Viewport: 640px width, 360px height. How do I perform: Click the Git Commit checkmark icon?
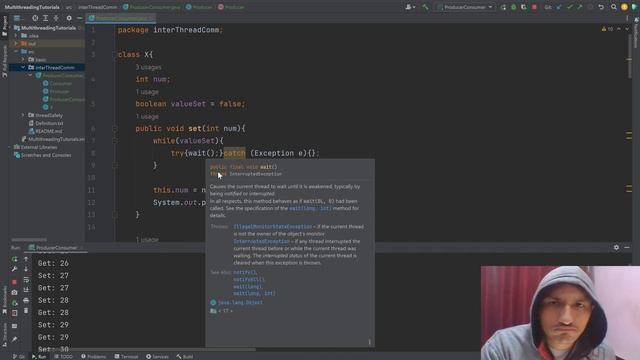[x=569, y=7]
